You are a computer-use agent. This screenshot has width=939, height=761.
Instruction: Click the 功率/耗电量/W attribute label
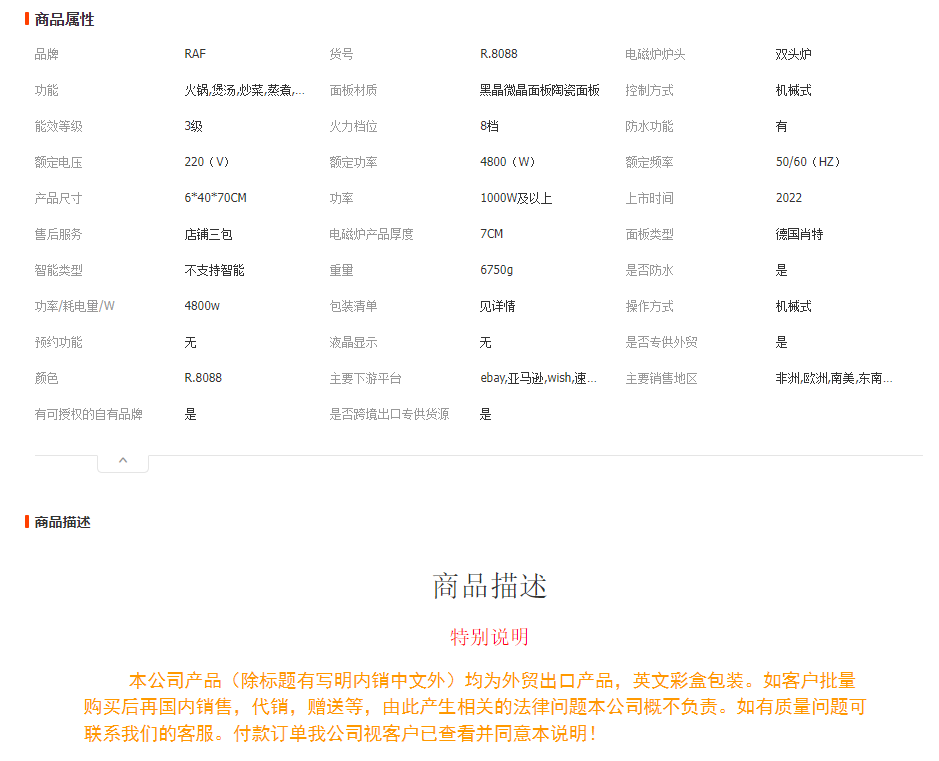click(74, 307)
